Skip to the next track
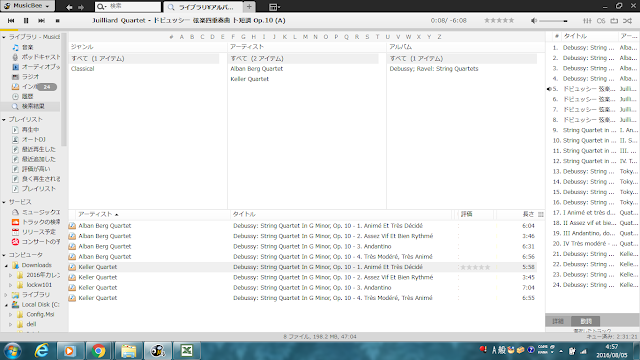 42,20
